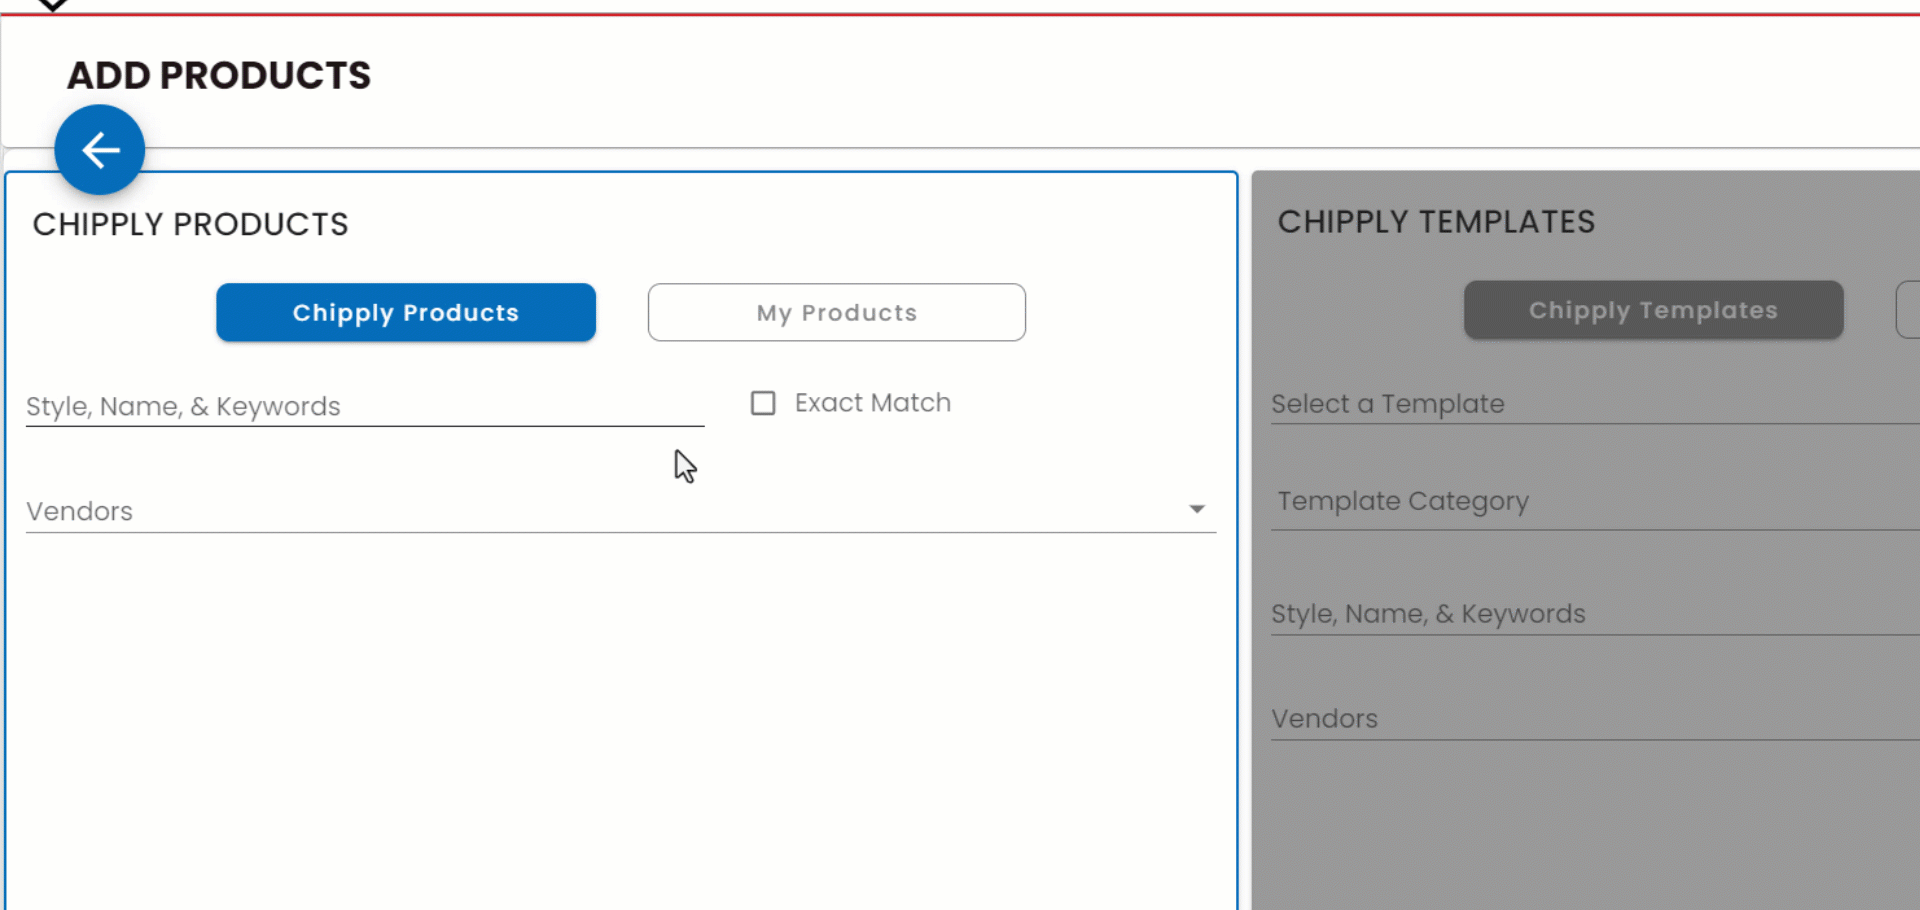
Task: Select the blue Chipply Products tab
Action: tap(406, 312)
